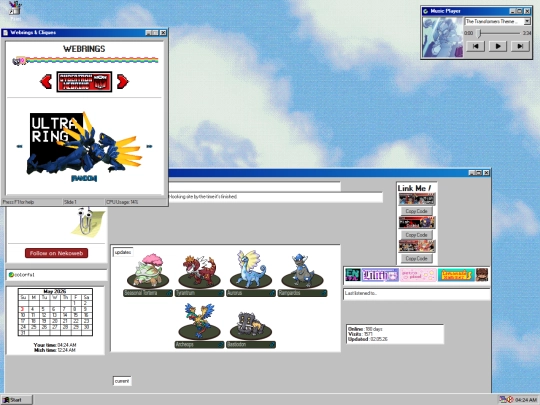Click the album art in Music Player

pos(443,37)
